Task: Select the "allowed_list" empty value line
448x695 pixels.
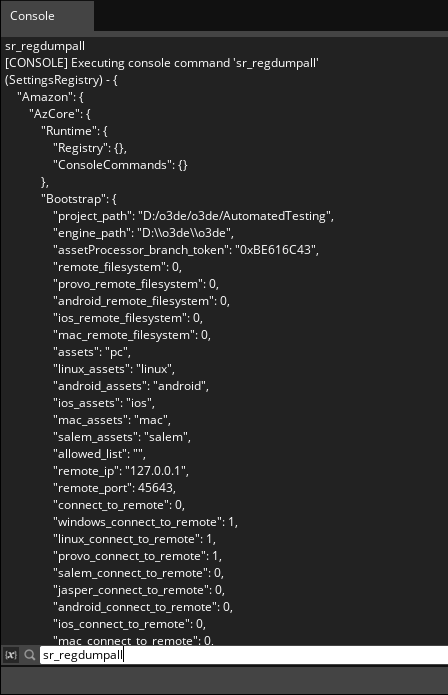Action: [99, 454]
